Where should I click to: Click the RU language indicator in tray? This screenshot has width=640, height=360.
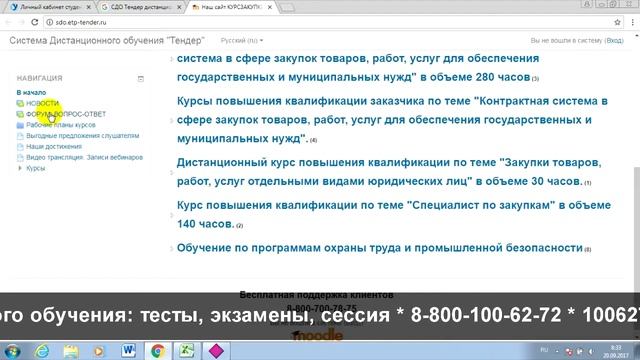pos(544,350)
